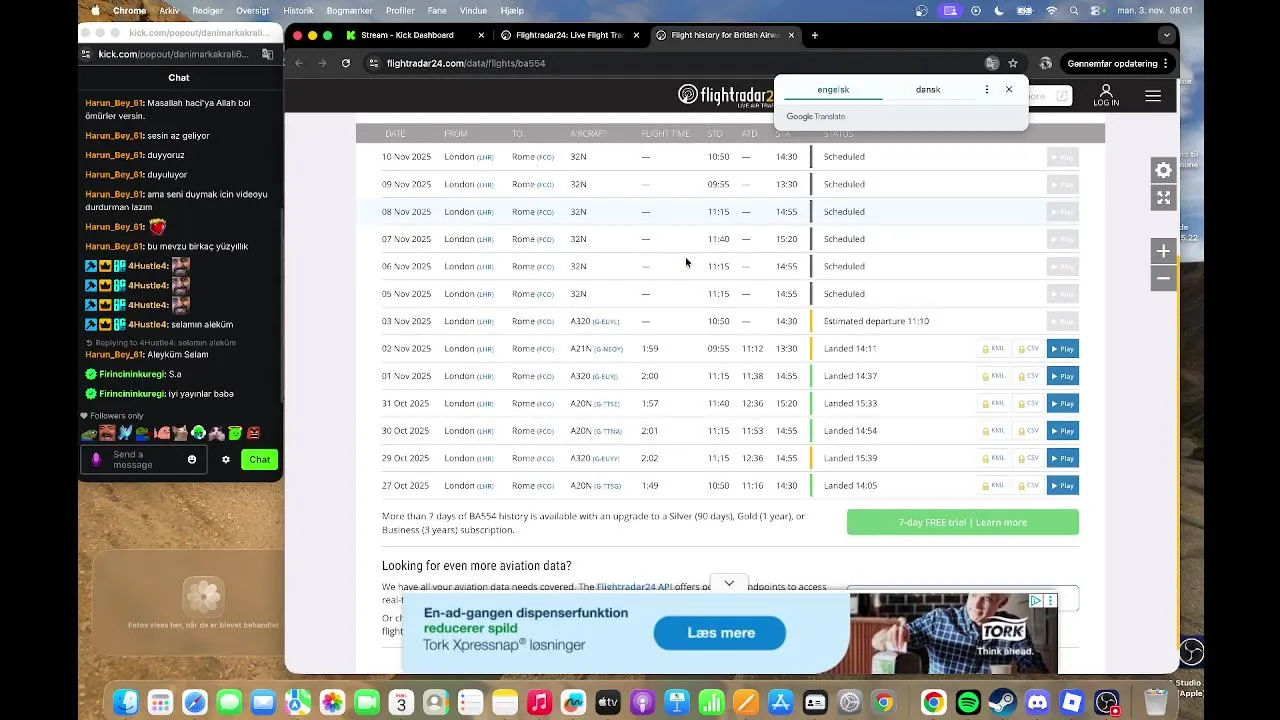Launch Finder from the Dock
Screen dimensions: 1280x720
pos(125,702)
